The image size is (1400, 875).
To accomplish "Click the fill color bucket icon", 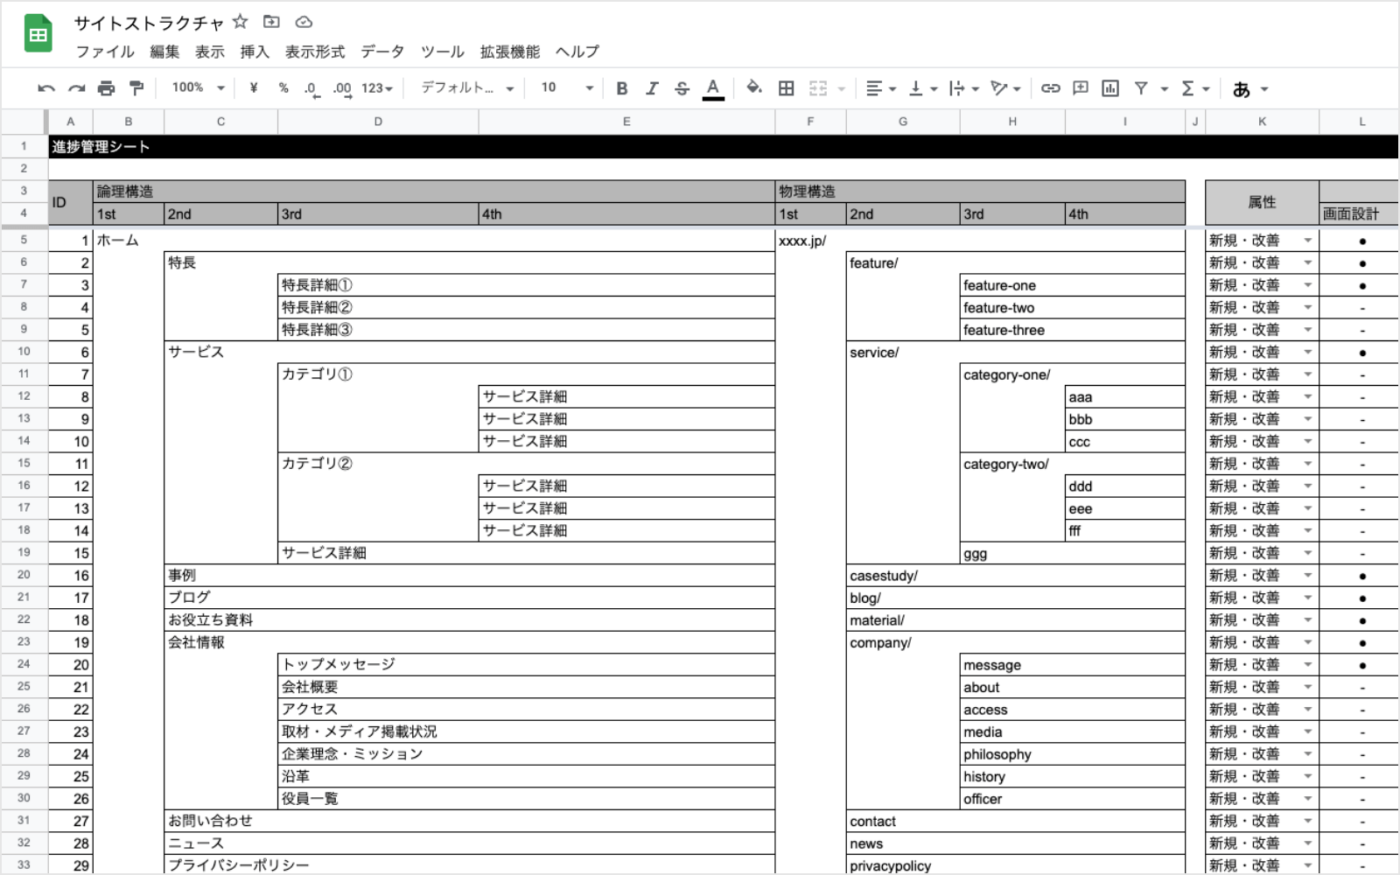I will pos(754,88).
